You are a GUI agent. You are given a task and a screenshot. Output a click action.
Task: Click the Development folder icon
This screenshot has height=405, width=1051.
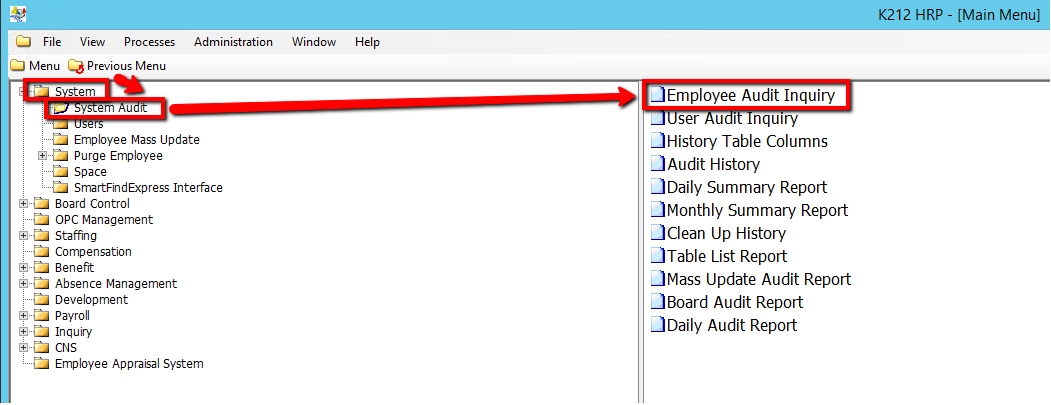coord(42,300)
